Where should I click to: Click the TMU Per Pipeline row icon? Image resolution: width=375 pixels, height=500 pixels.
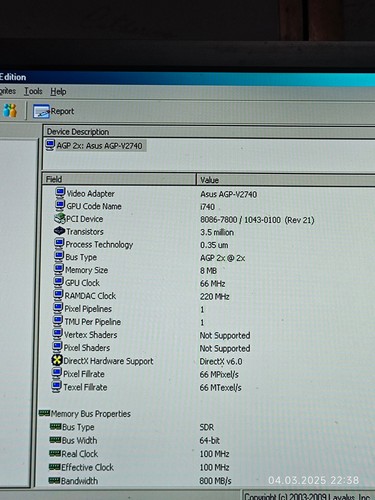[58, 321]
